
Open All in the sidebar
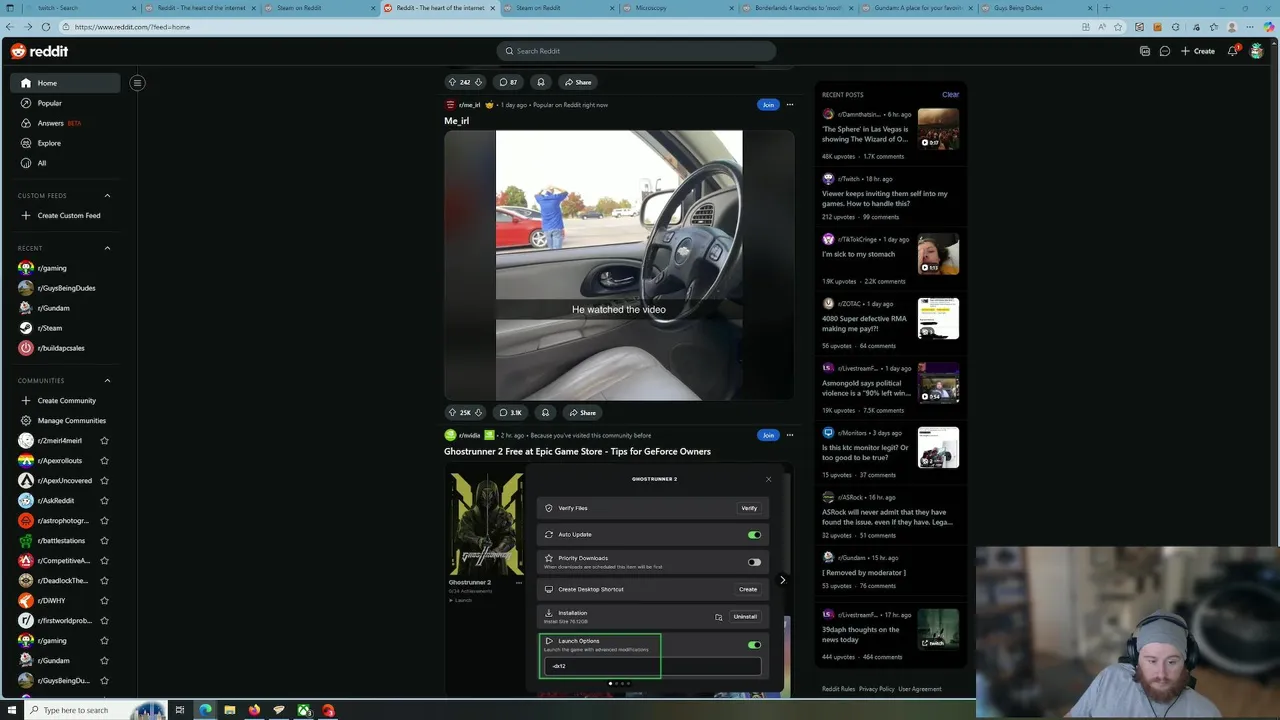click(x=65, y=163)
